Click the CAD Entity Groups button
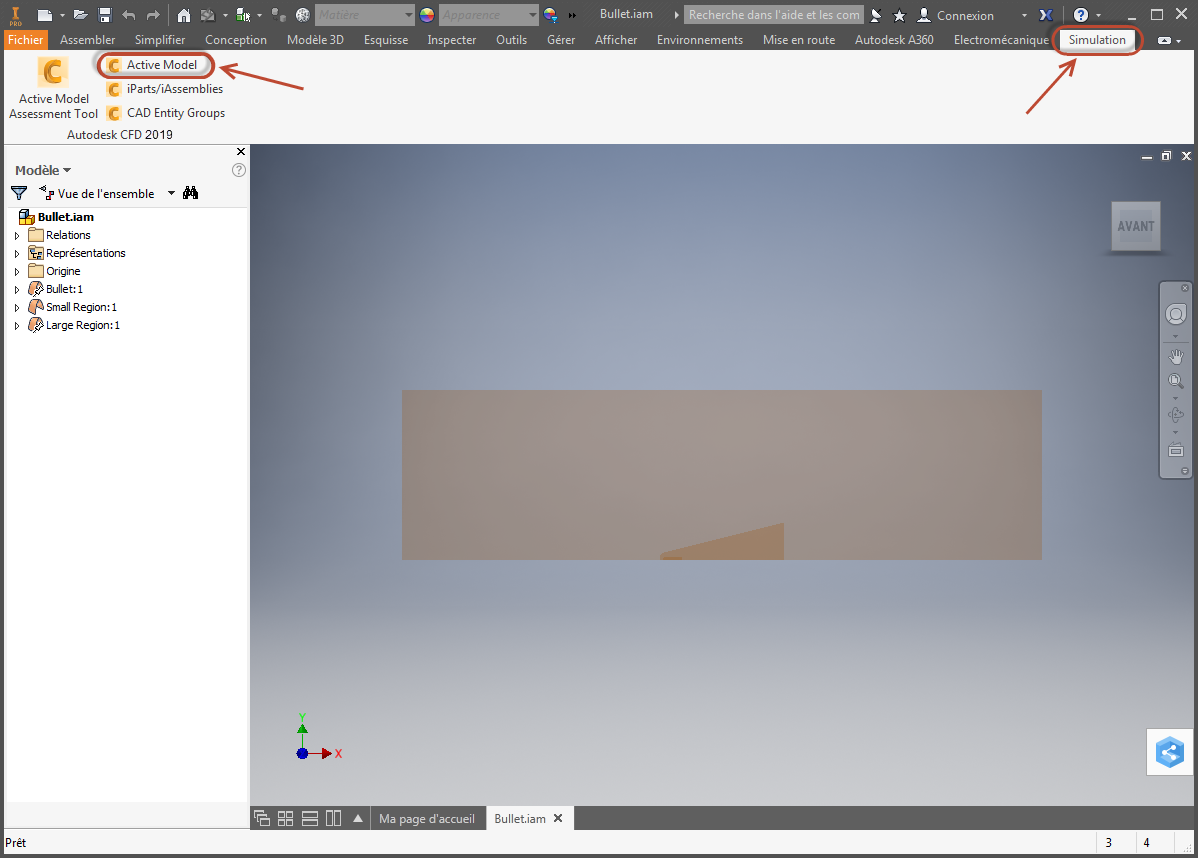 coord(166,113)
